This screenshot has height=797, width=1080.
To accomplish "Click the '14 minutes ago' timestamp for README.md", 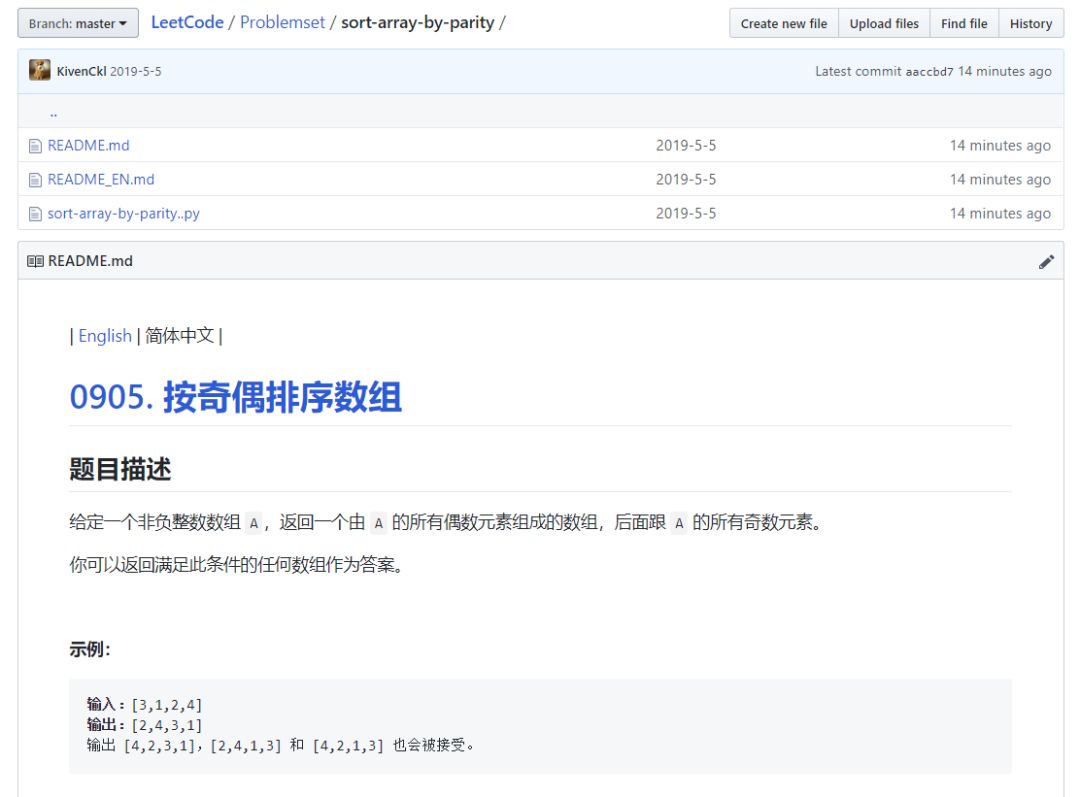I will pos(1000,145).
